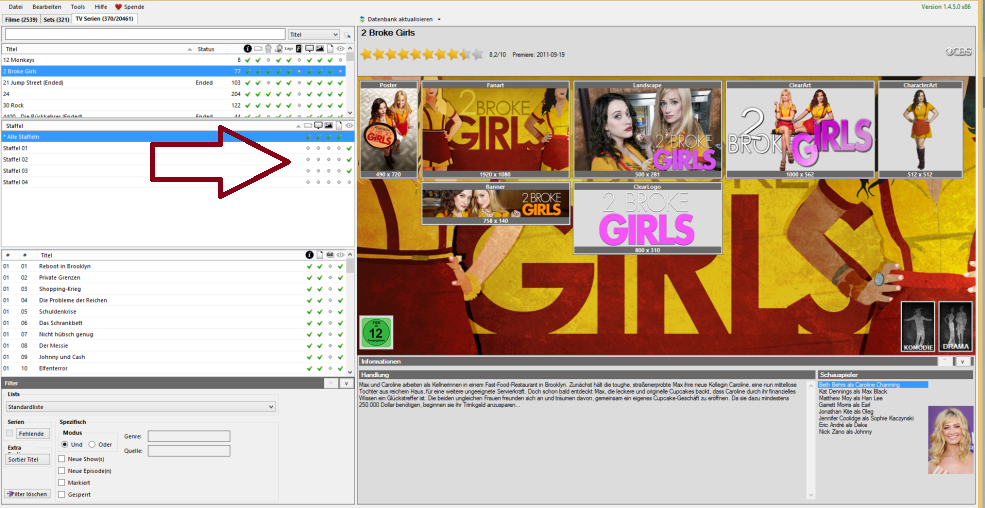985x508 pixels.
Task: Click the poster icon in Staffel list header
Action: (339, 126)
